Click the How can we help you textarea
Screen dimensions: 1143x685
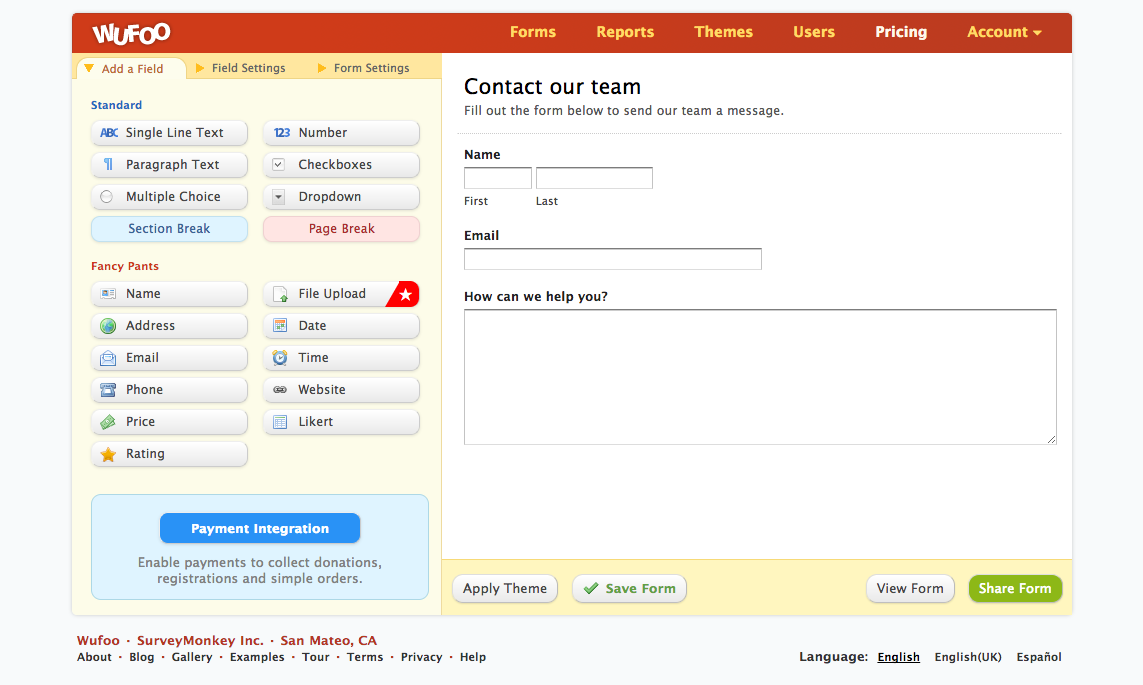(760, 377)
